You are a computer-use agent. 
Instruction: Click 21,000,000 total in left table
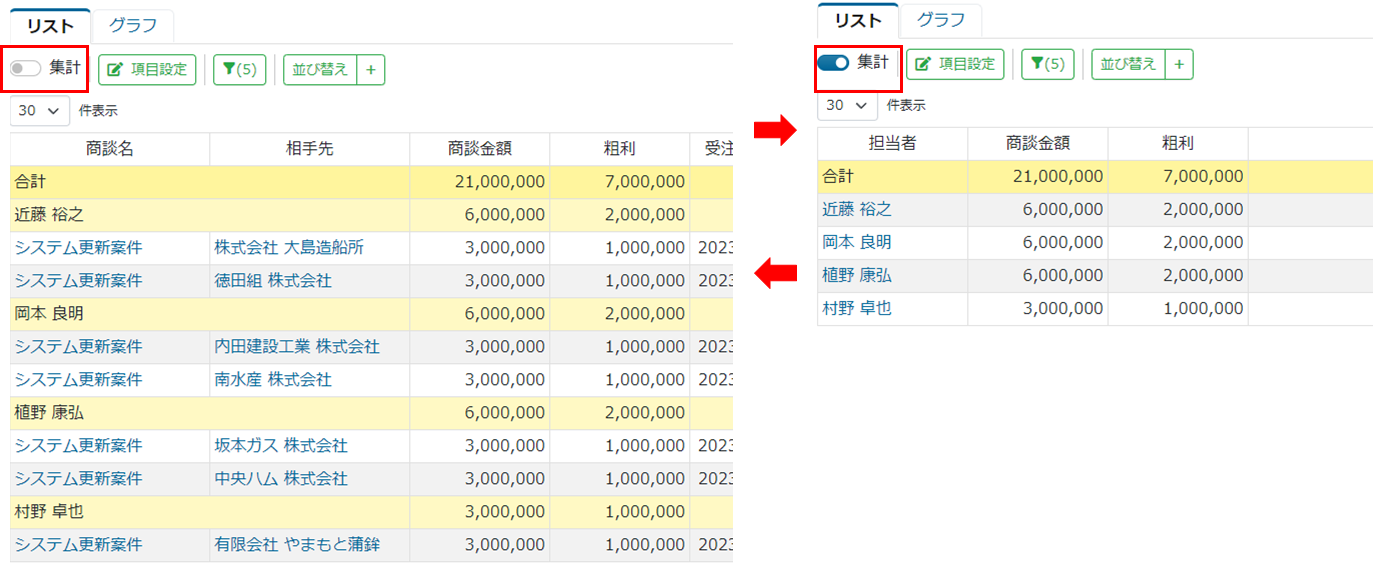coord(499,182)
